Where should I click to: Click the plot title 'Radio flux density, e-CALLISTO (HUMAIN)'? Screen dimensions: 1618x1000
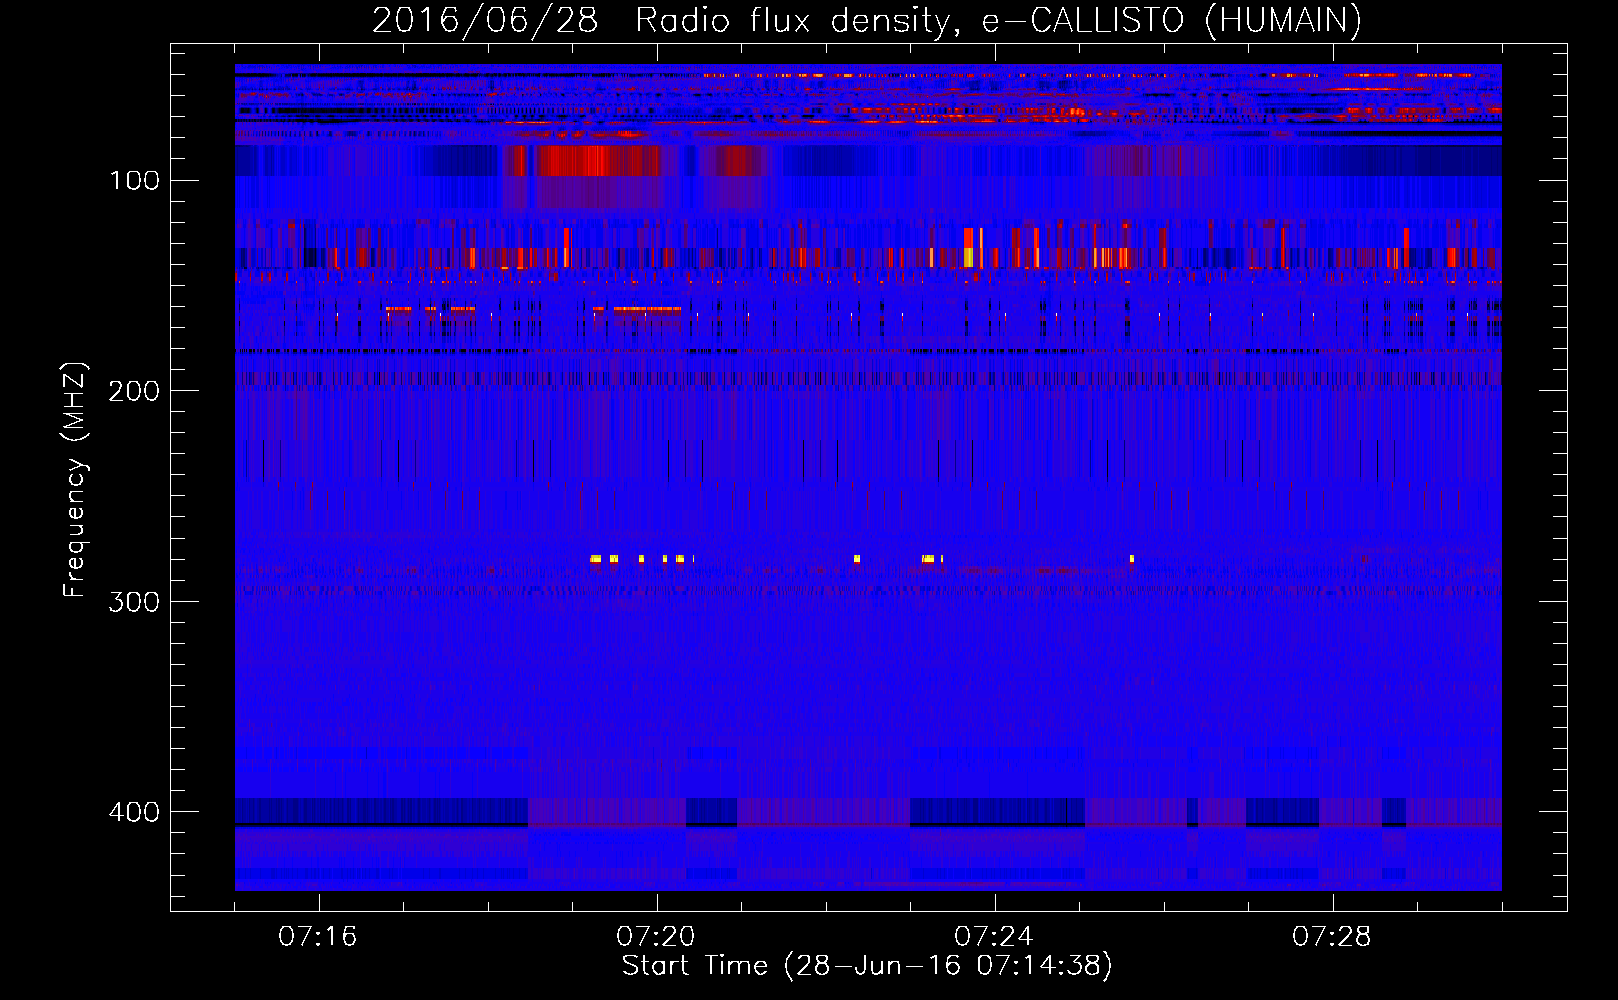pos(999,20)
